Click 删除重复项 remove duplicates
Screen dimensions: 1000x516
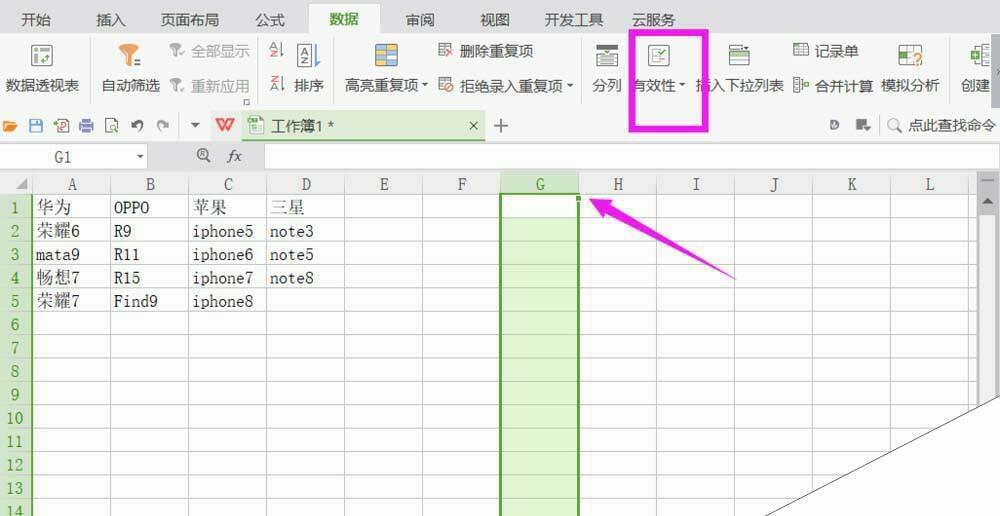tap(486, 52)
